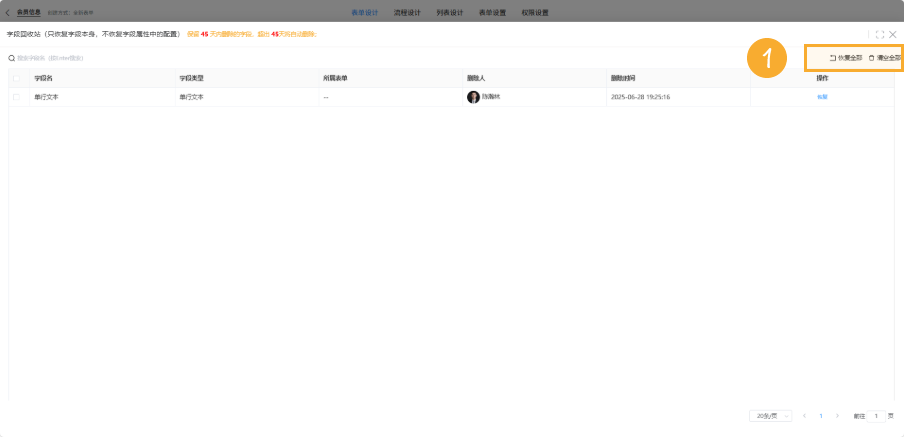Image resolution: width=904 pixels, height=437 pixels.
Task: Click the deleter avatar next to 陈瀚林
Action: point(473,97)
